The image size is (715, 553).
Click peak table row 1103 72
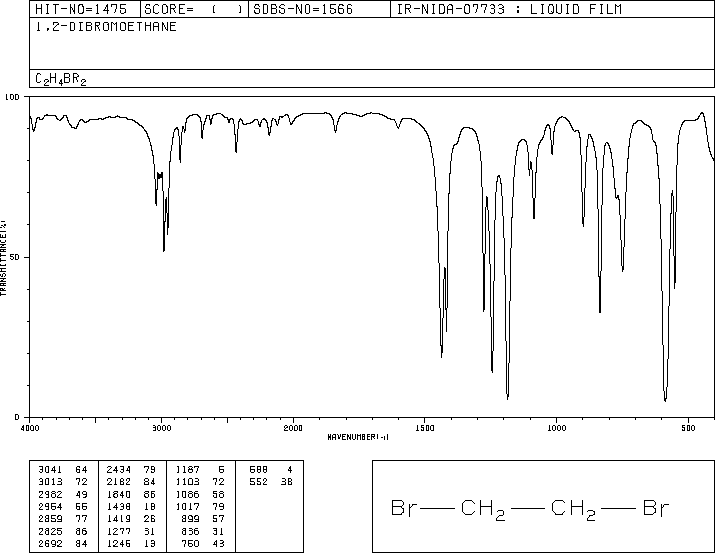[200, 482]
